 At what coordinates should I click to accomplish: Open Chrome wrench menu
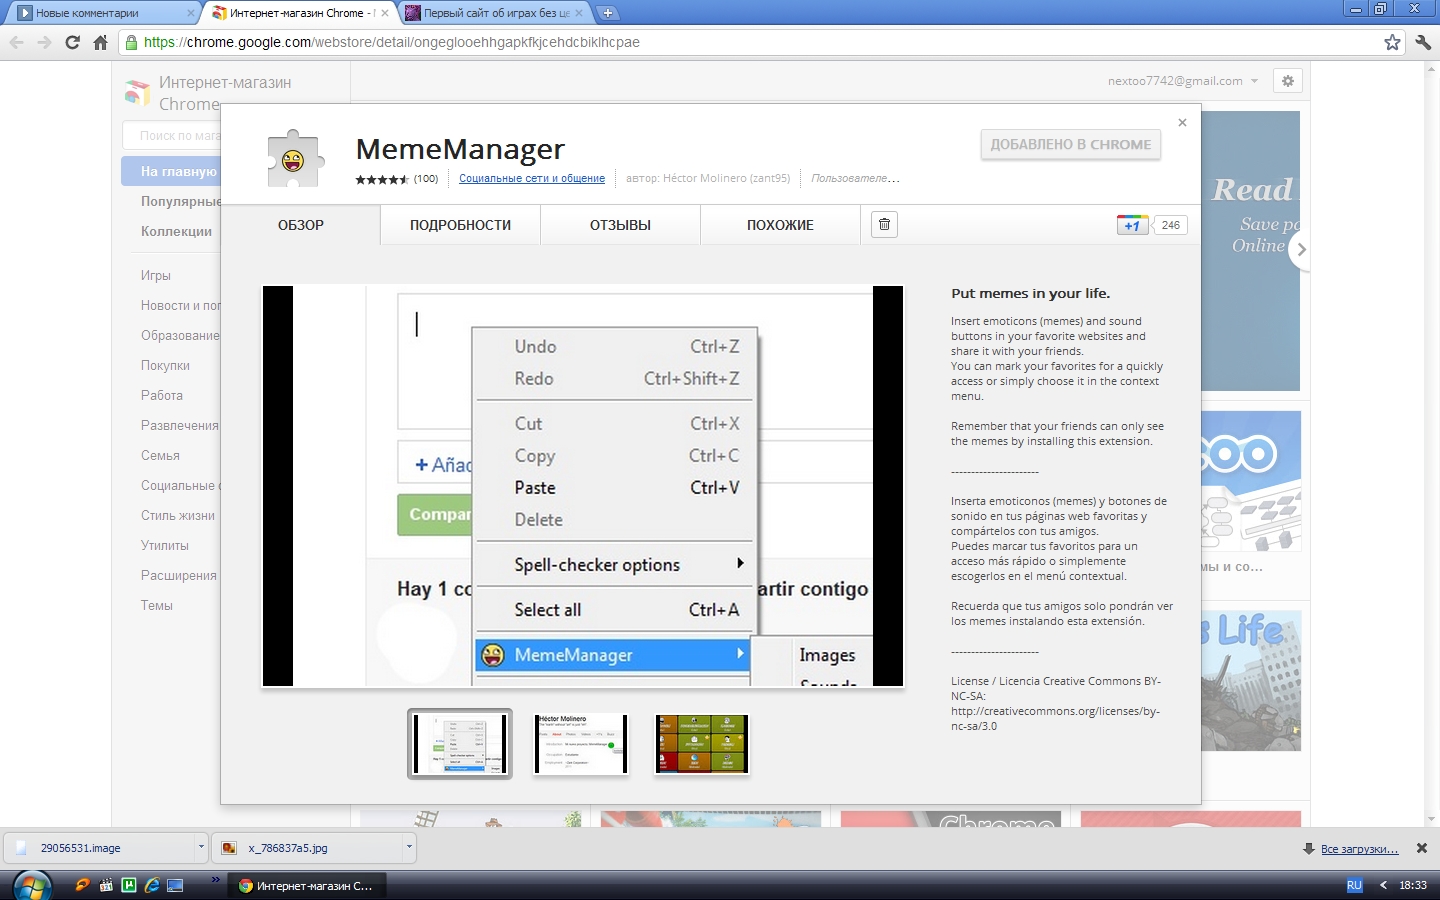coord(1423,42)
